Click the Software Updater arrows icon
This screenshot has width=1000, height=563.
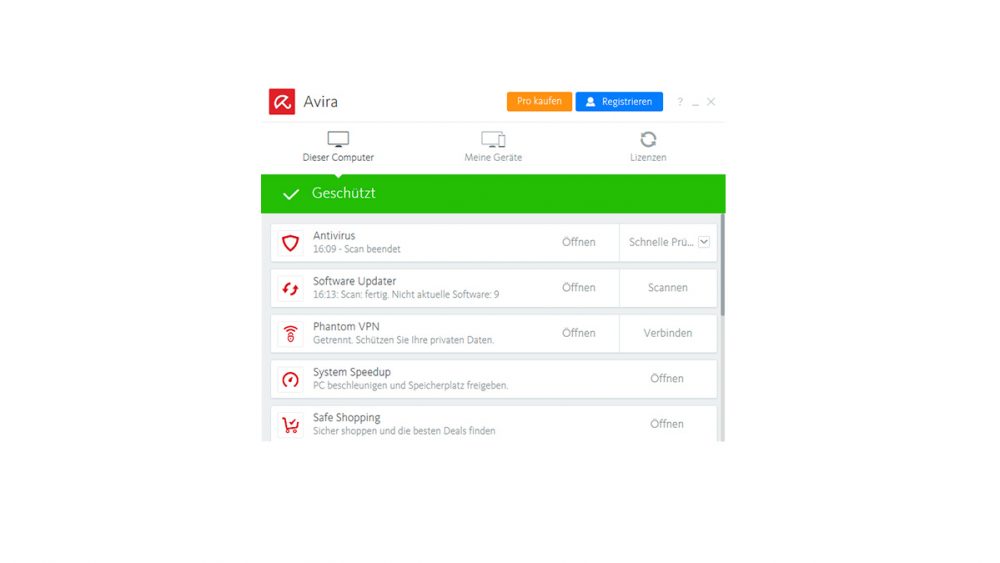(x=290, y=288)
